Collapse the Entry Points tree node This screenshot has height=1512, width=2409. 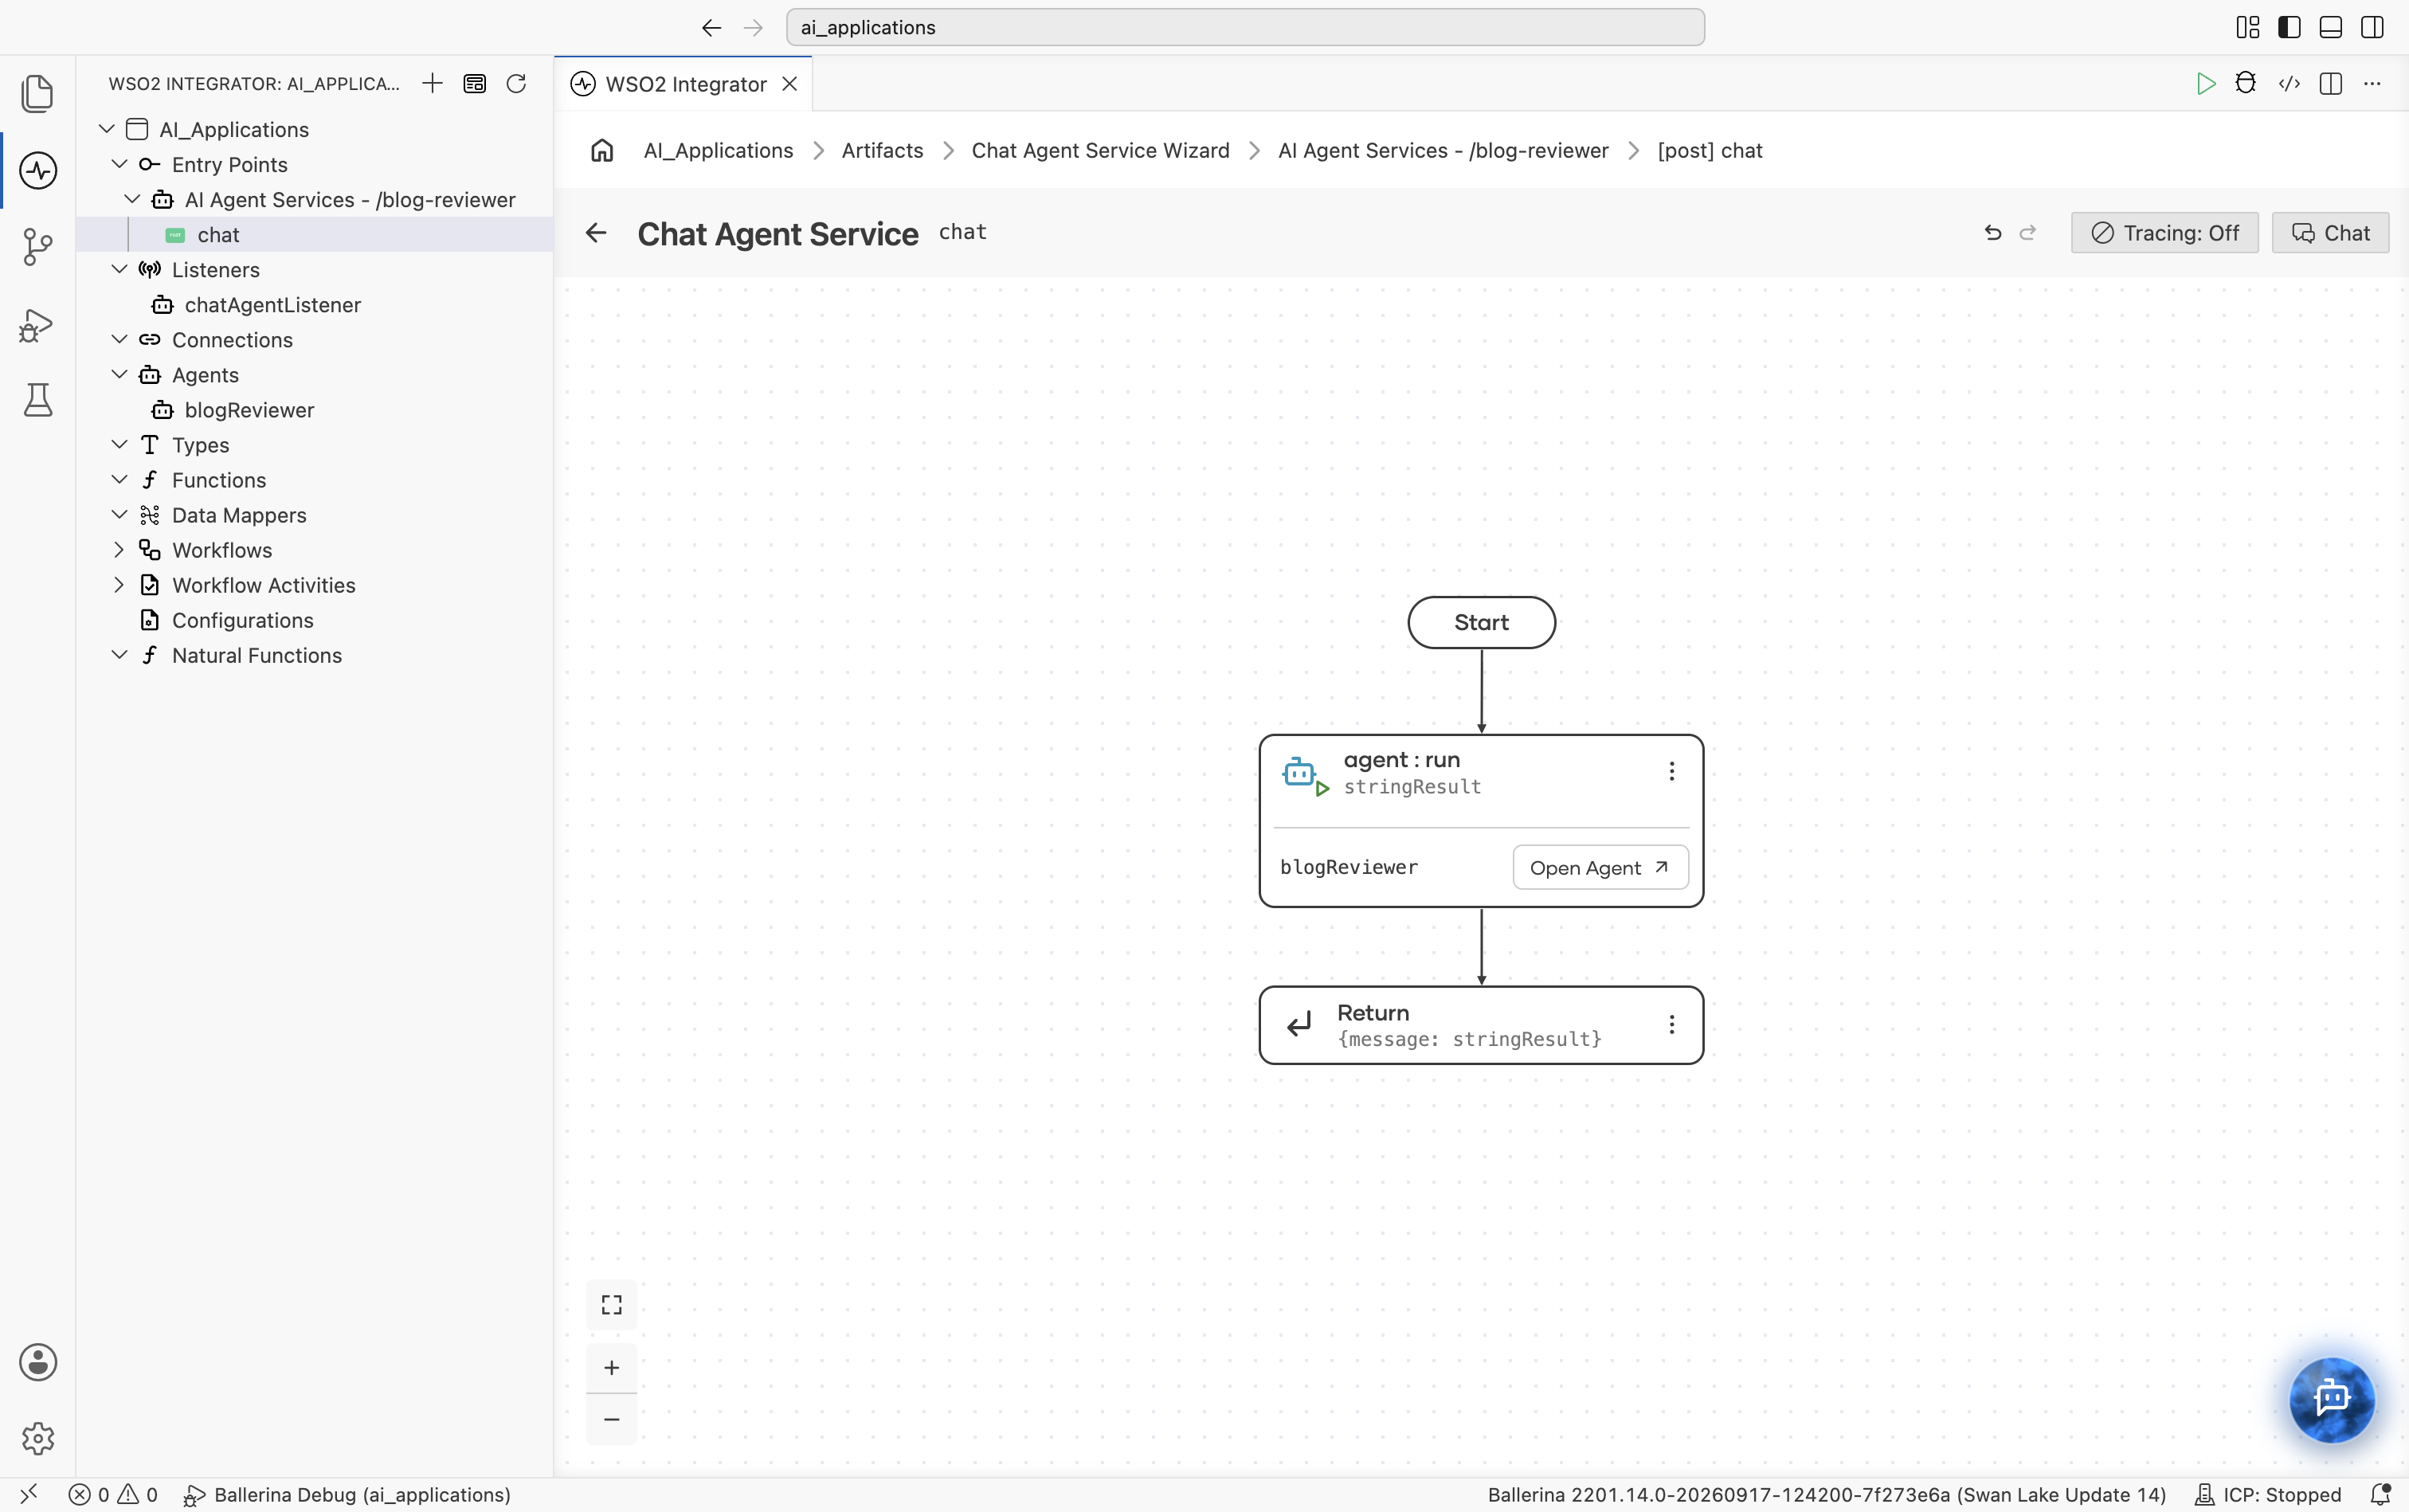119,164
